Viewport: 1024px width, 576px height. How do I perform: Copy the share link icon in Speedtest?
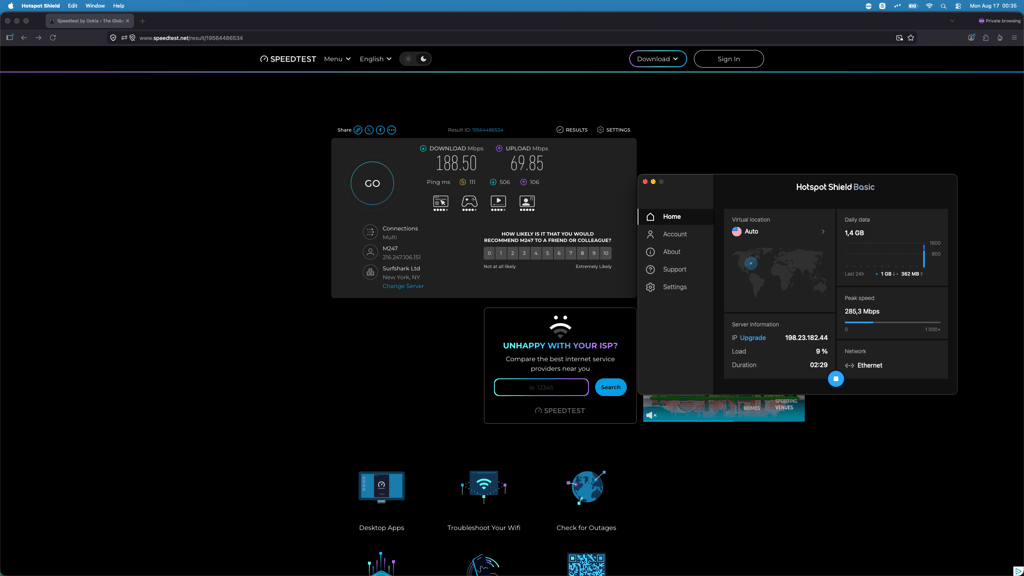(x=358, y=130)
